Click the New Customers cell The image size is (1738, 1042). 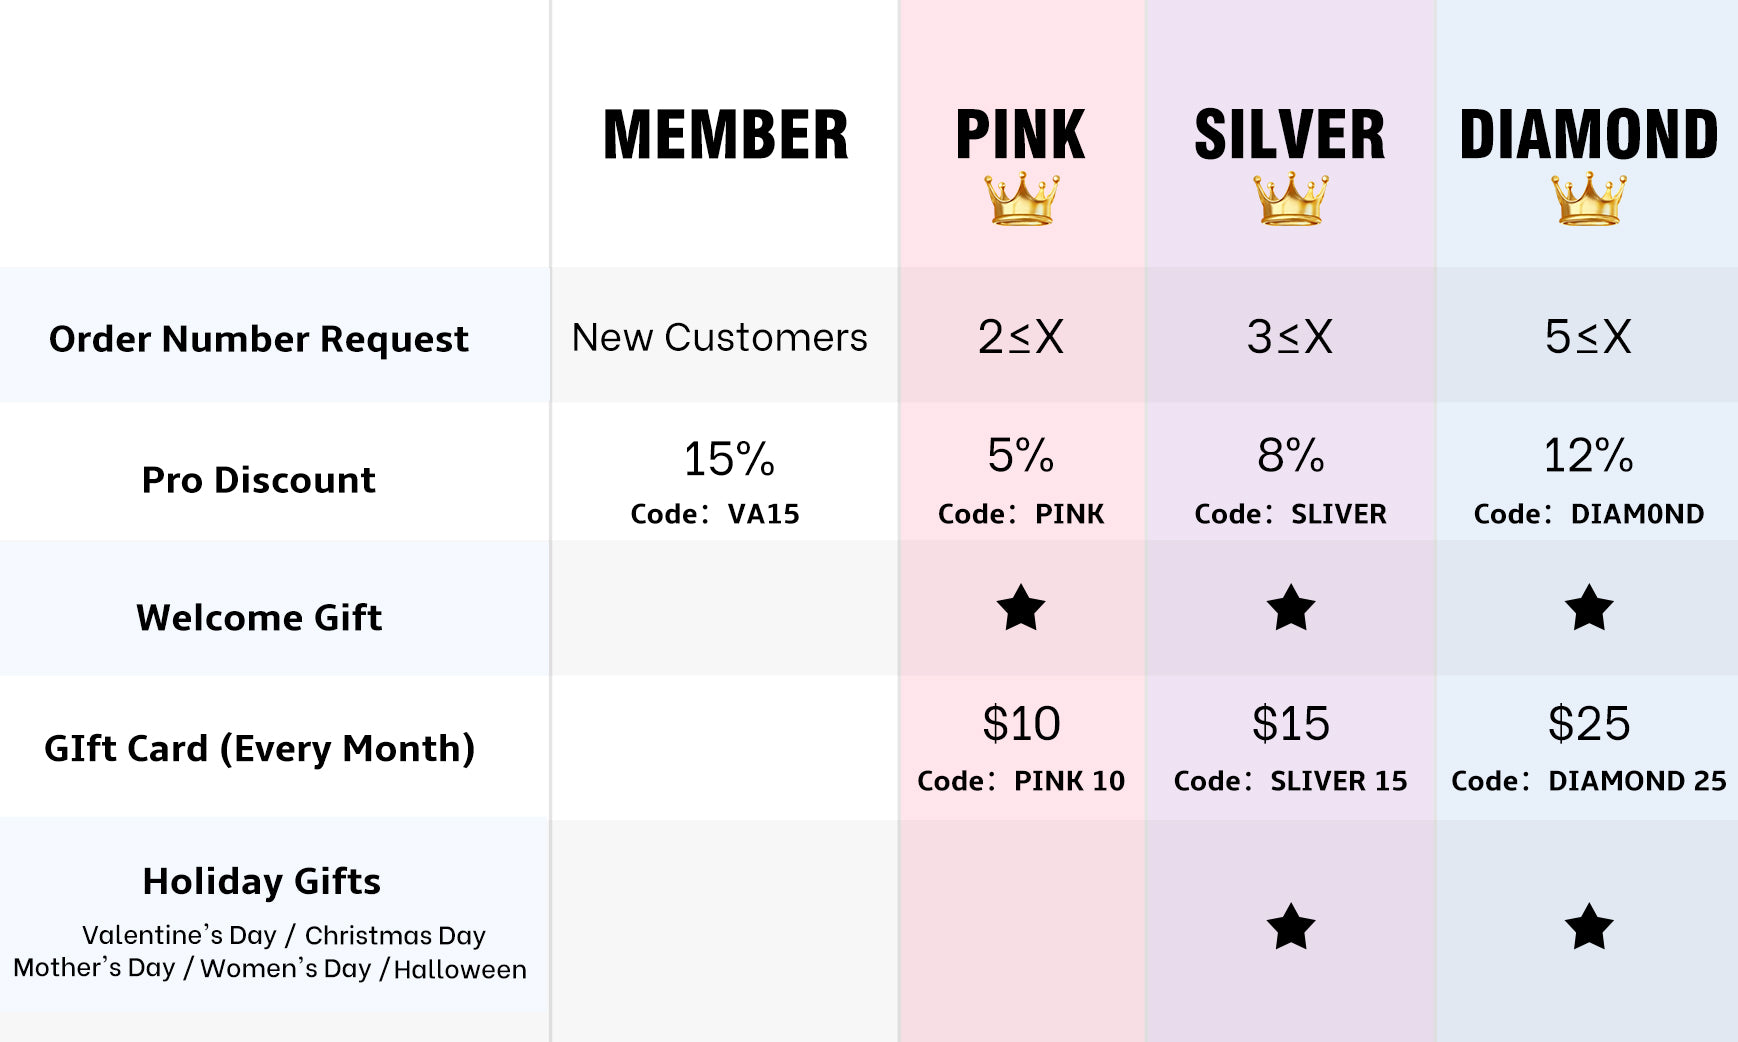[x=720, y=337]
